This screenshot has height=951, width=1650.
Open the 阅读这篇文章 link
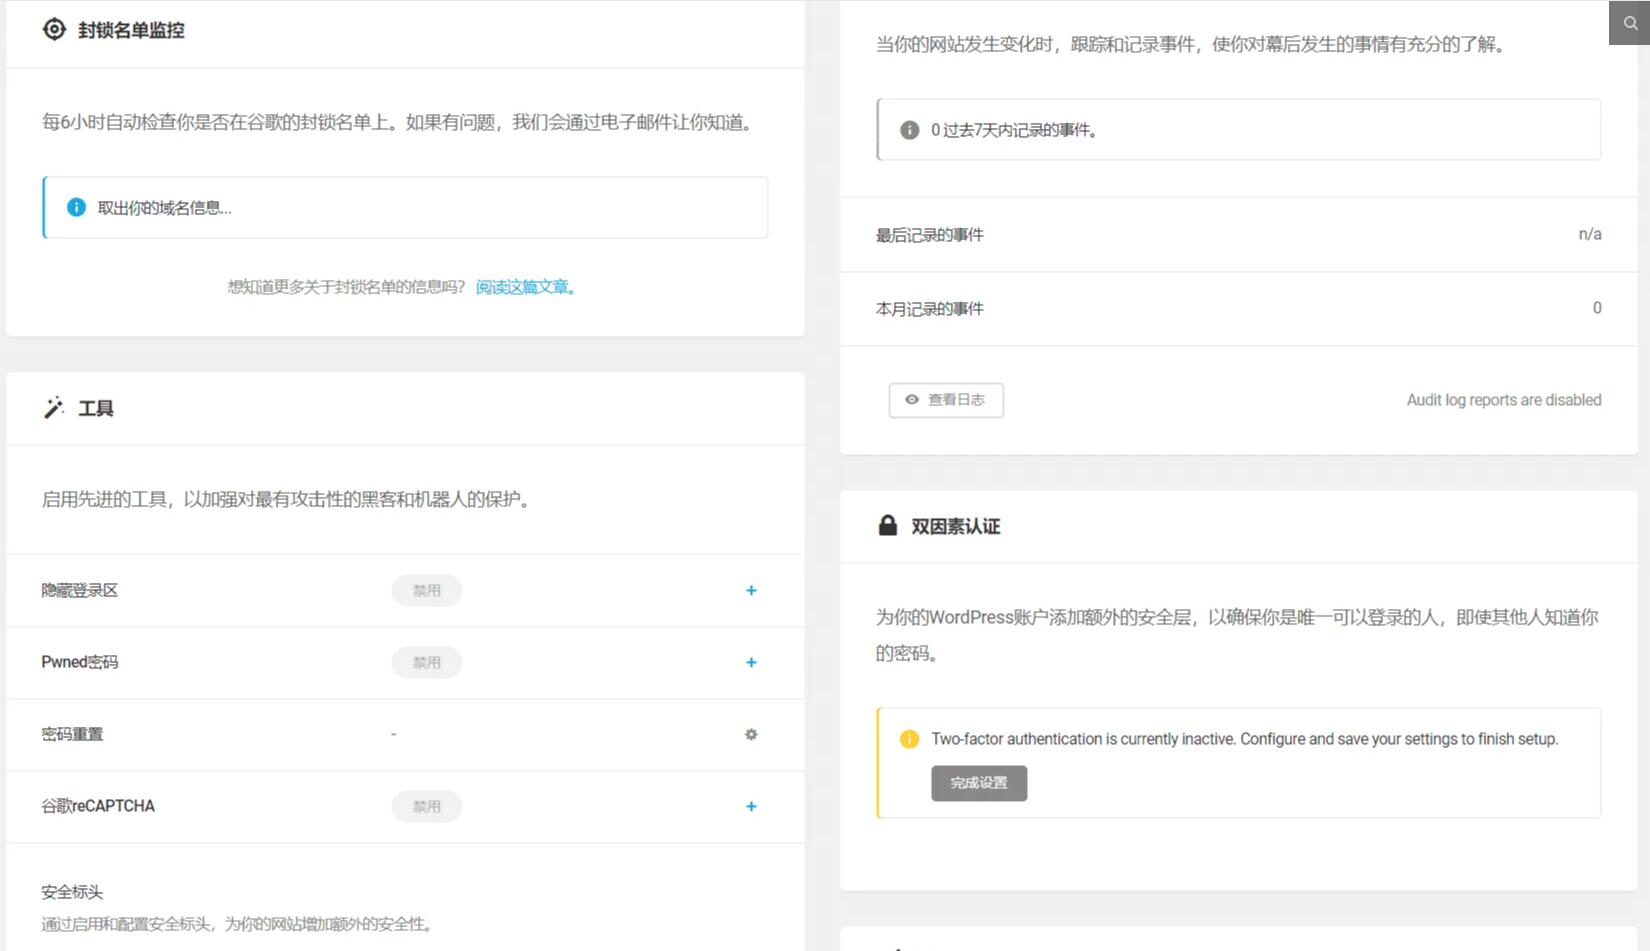point(526,287)
